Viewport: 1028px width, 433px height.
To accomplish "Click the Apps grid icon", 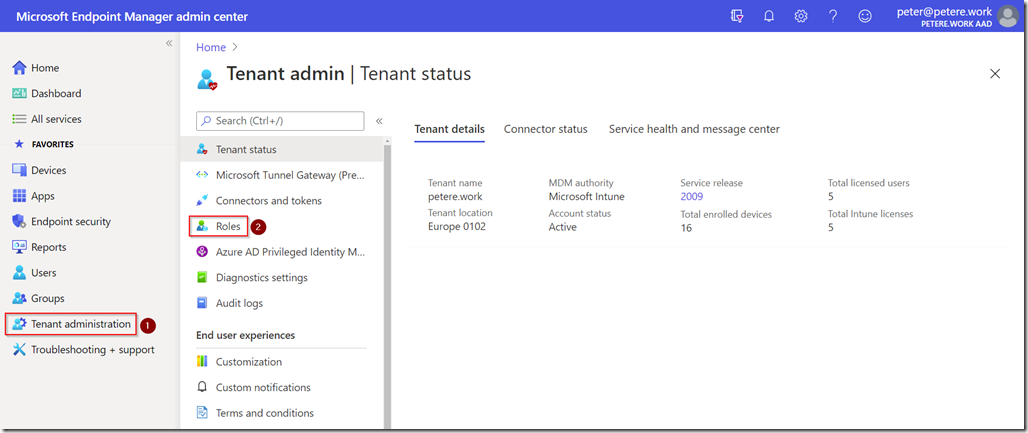I will coord(20,196).
